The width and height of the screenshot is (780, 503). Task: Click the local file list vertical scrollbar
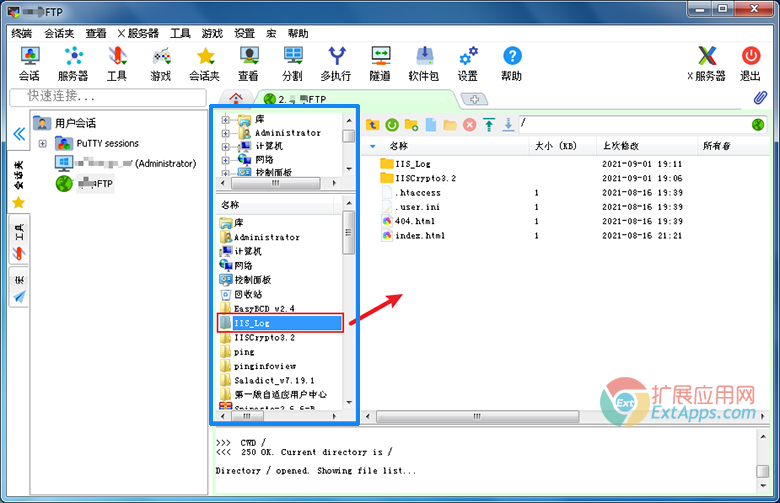tap(348, 232)
